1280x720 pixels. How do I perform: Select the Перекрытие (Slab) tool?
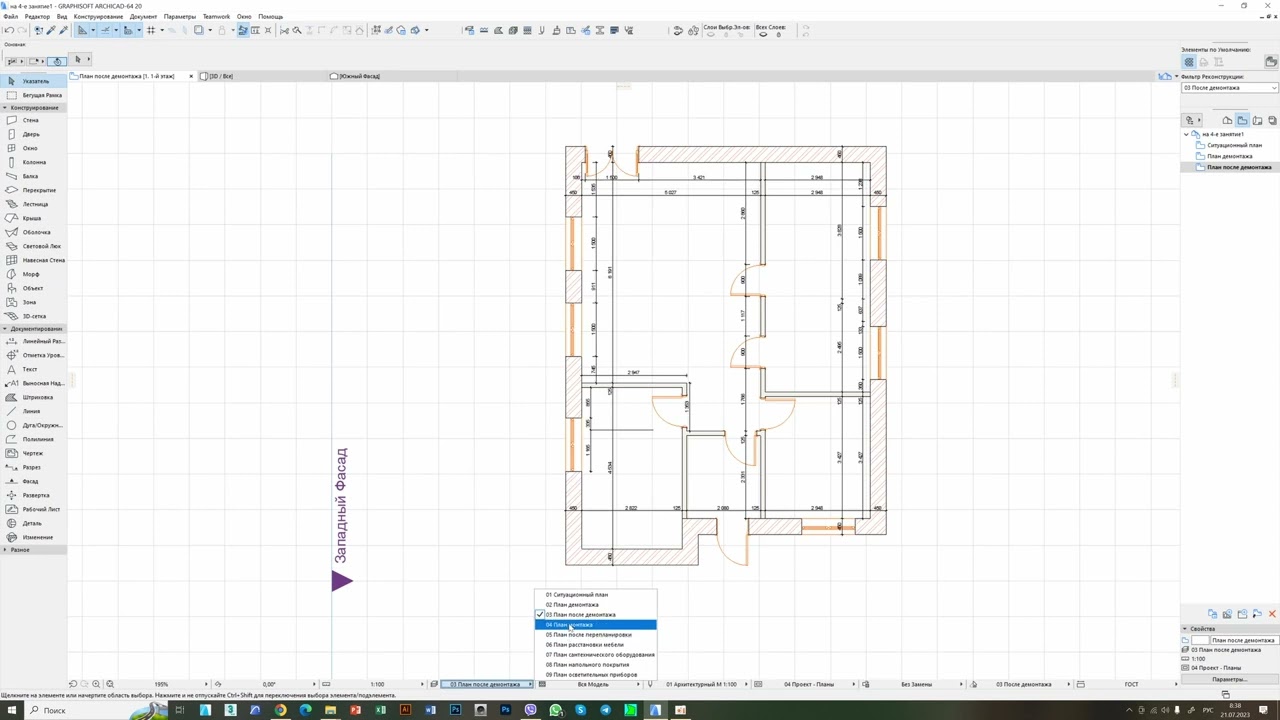39,190
